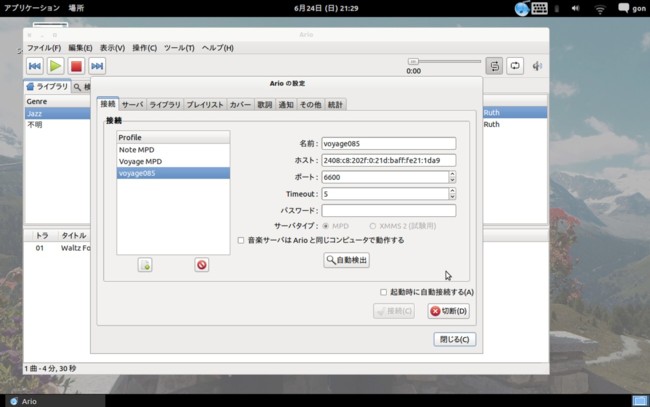The image size is (650, 407).
Task: Open the Wi-Fi network indicator
Action: 600,9
